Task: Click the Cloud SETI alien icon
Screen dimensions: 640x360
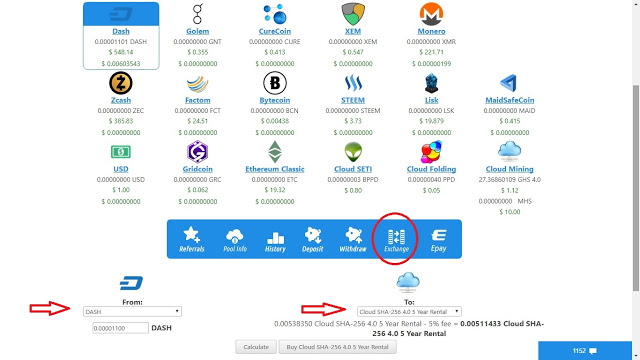Action: (353, 152)
